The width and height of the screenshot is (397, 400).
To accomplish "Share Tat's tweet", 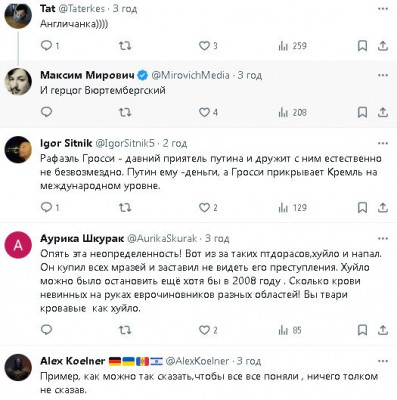I will pyautogui.click(x=383, y=46).
